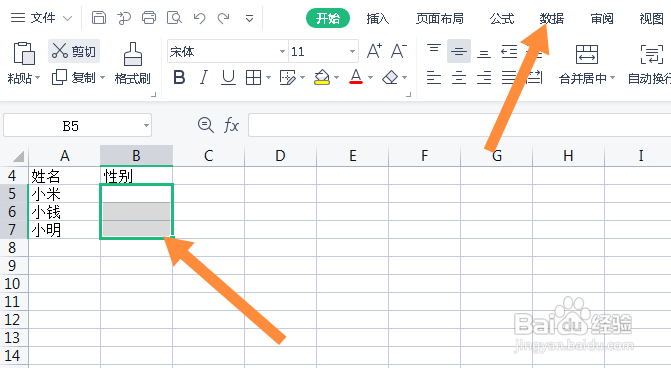Click the eraser clear format icon

coord(390,77)
